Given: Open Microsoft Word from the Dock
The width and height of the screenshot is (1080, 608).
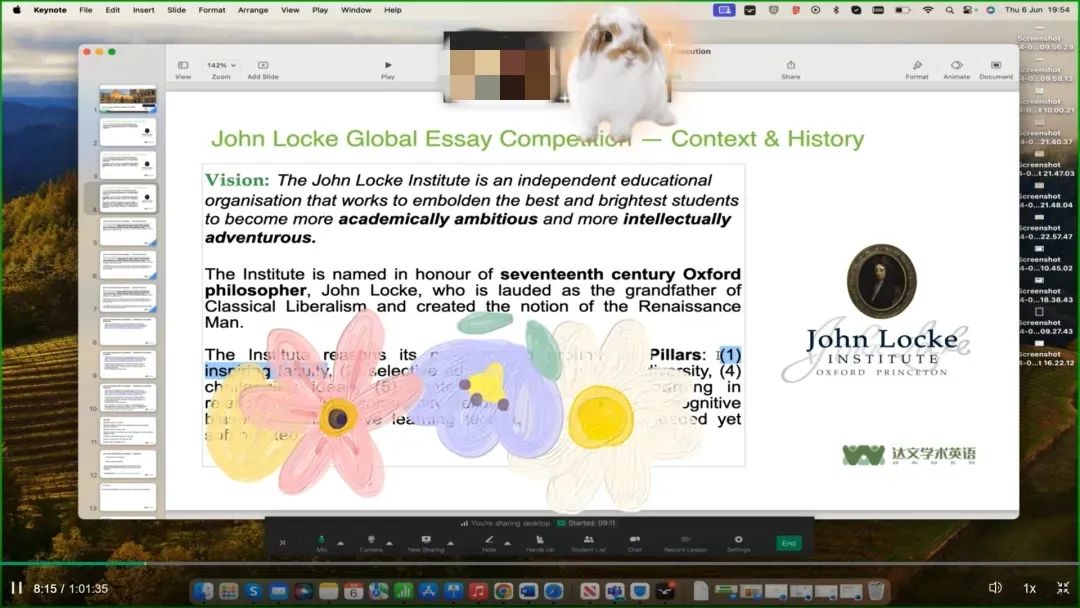Looking at the screenshot, I should (528, 591).
